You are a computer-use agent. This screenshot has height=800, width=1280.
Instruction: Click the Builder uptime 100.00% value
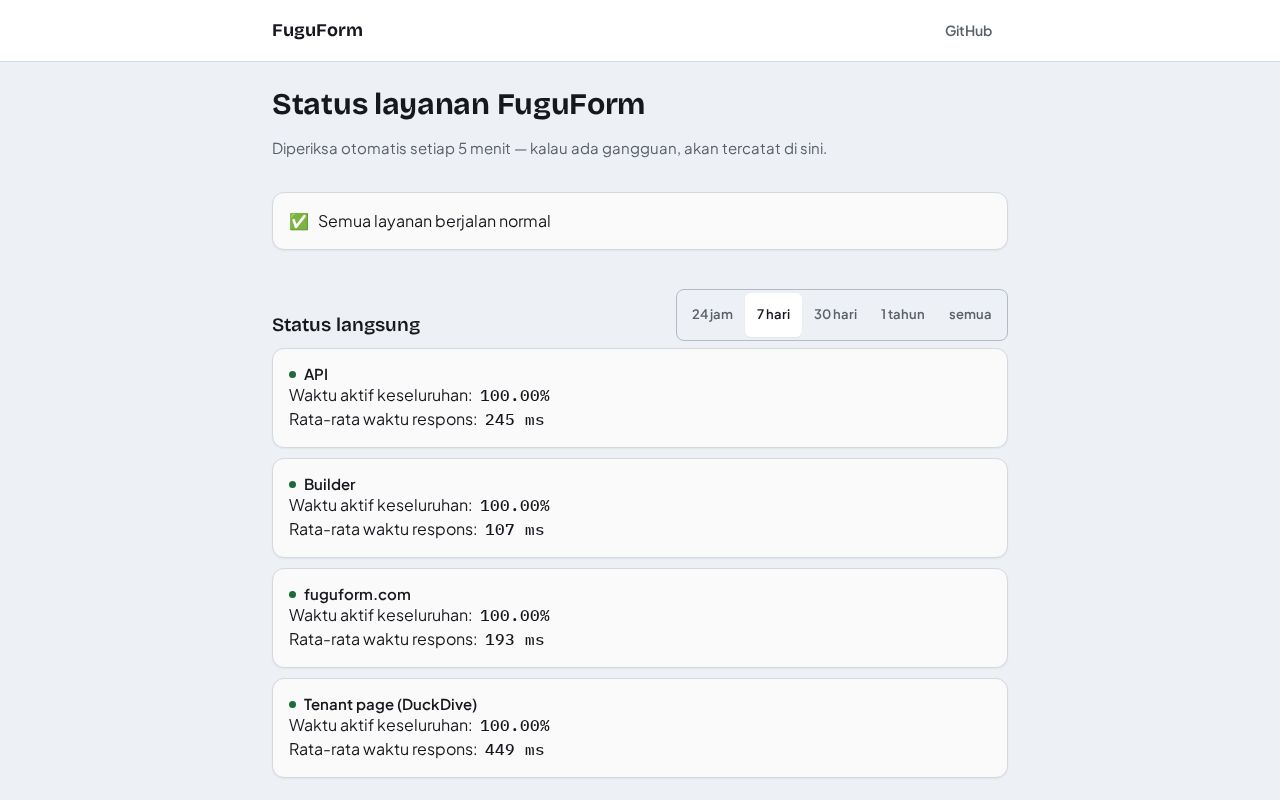point(514,506)
